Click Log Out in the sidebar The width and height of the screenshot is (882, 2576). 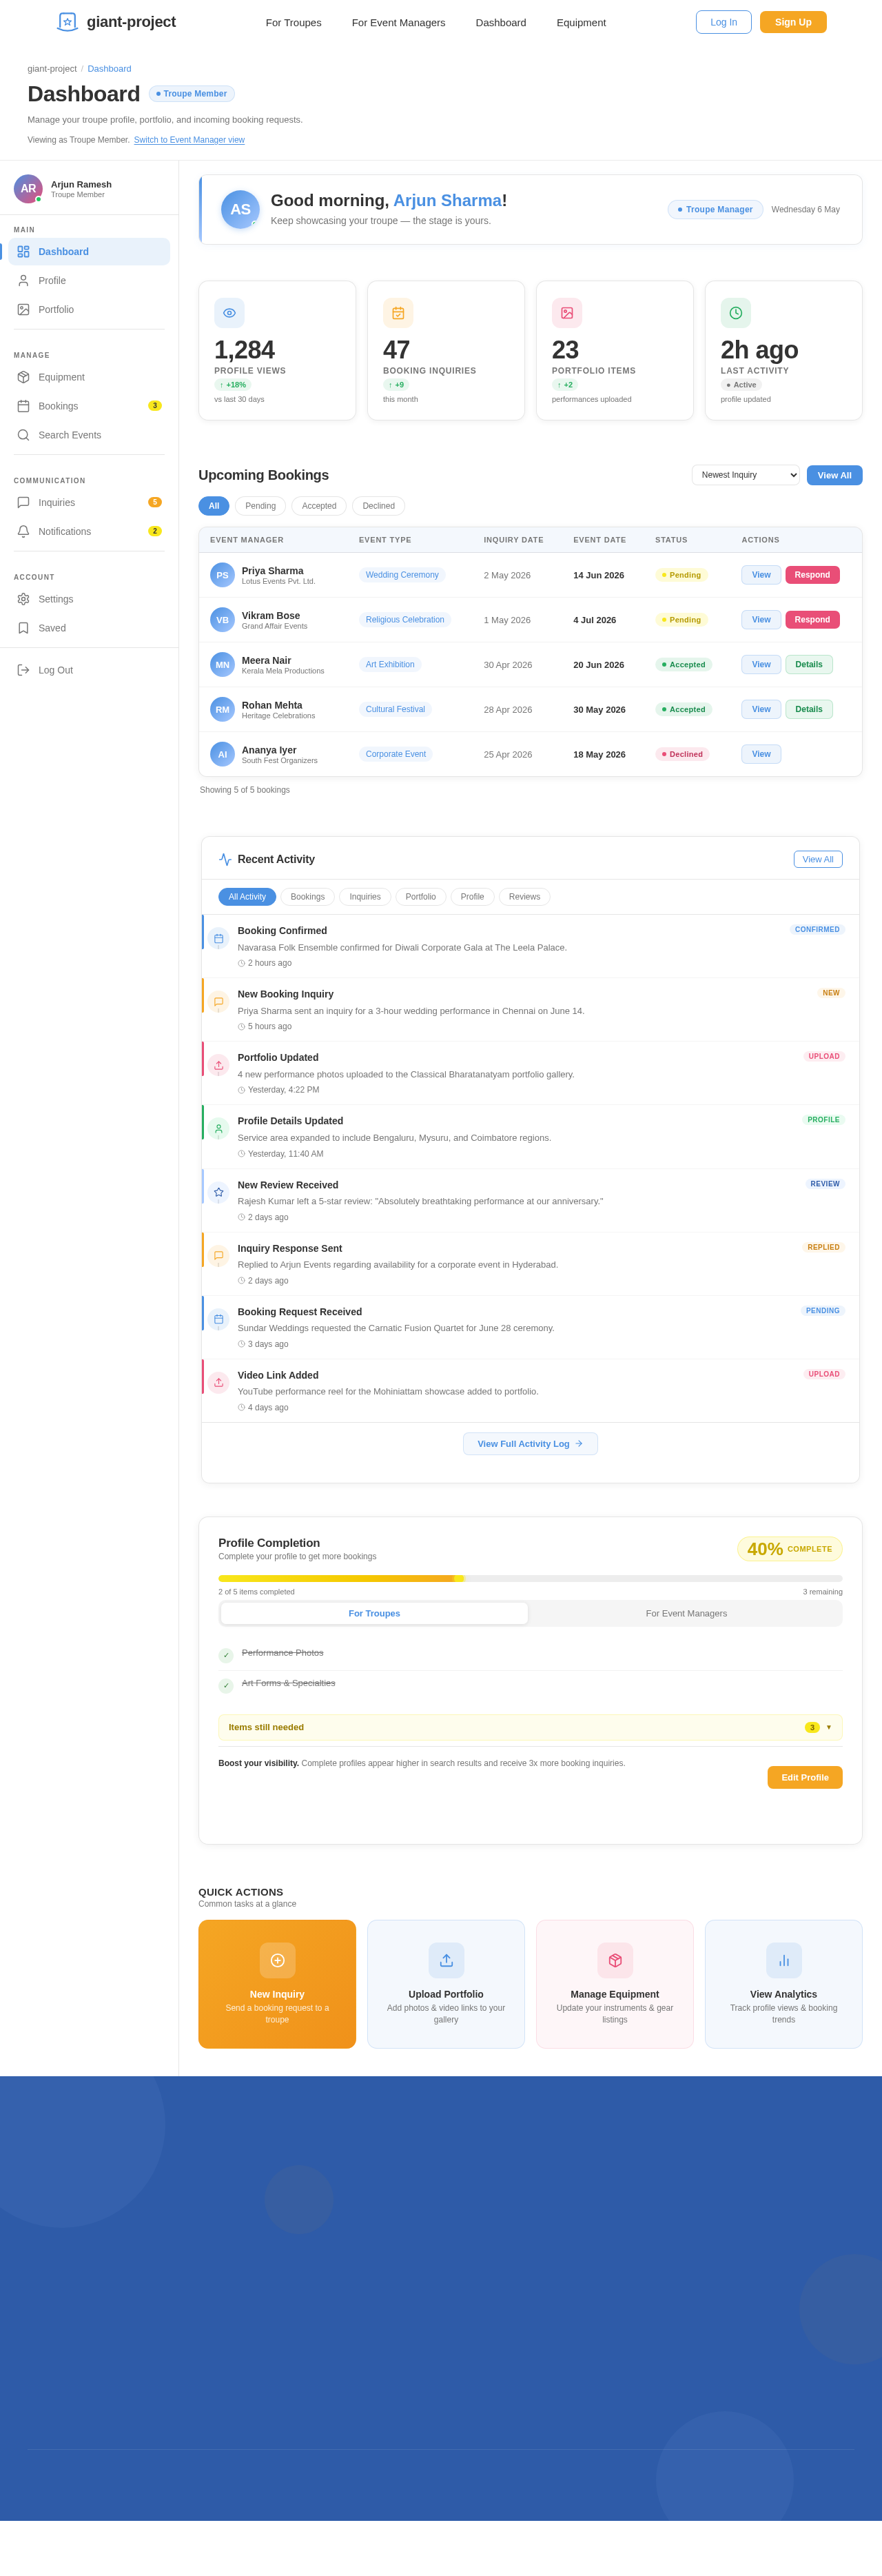(x=89, y=670)
